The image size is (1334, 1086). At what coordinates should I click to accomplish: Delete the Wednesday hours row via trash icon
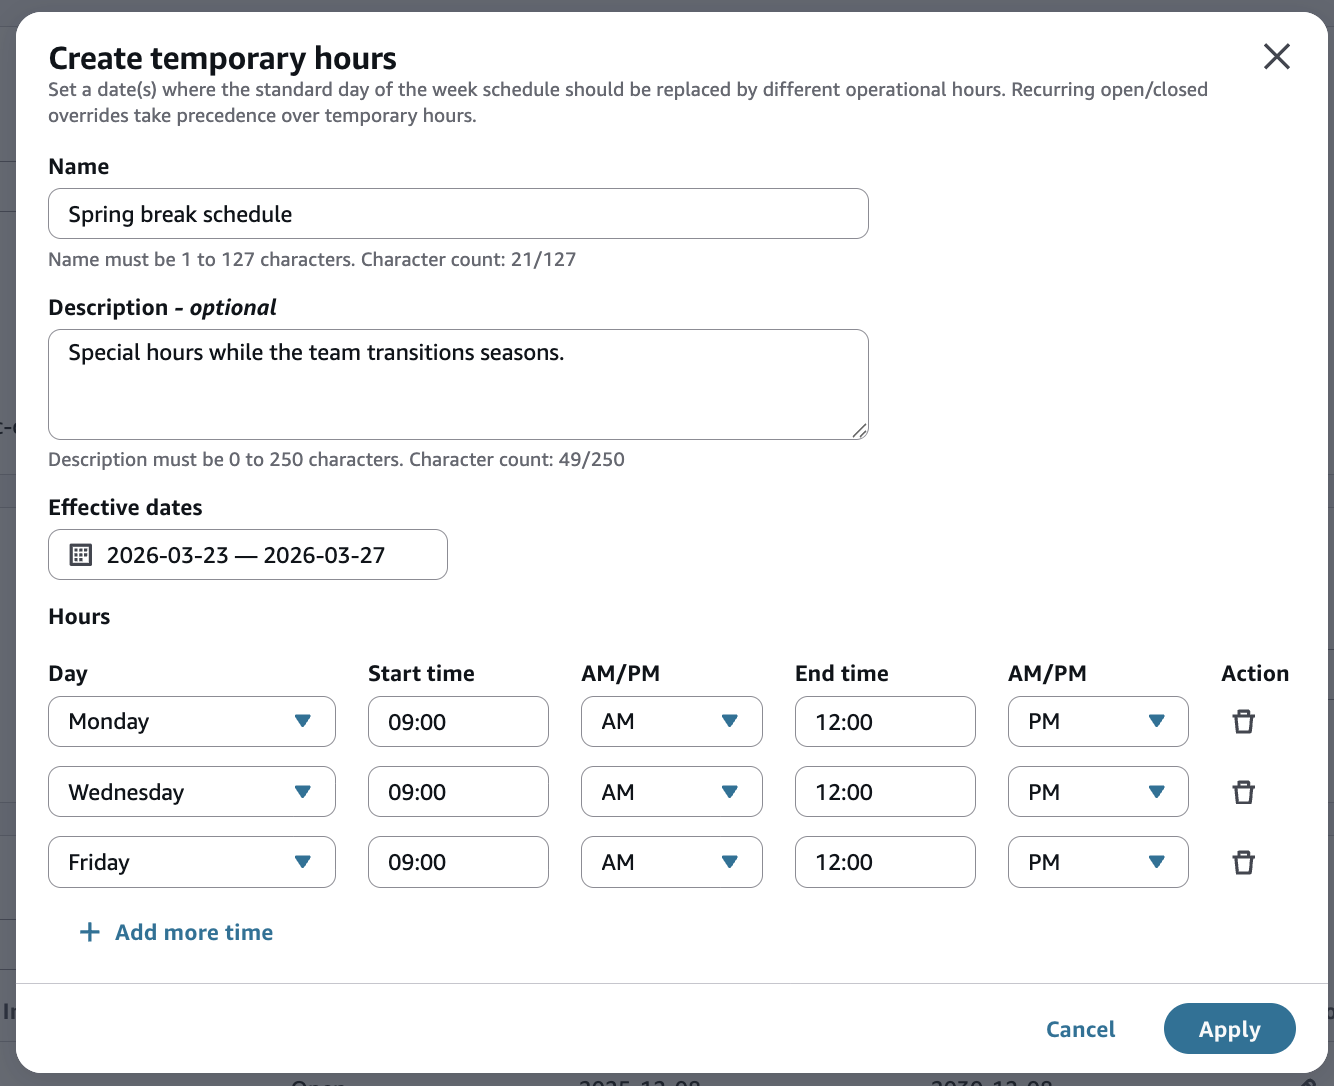tap(1243, 791)
